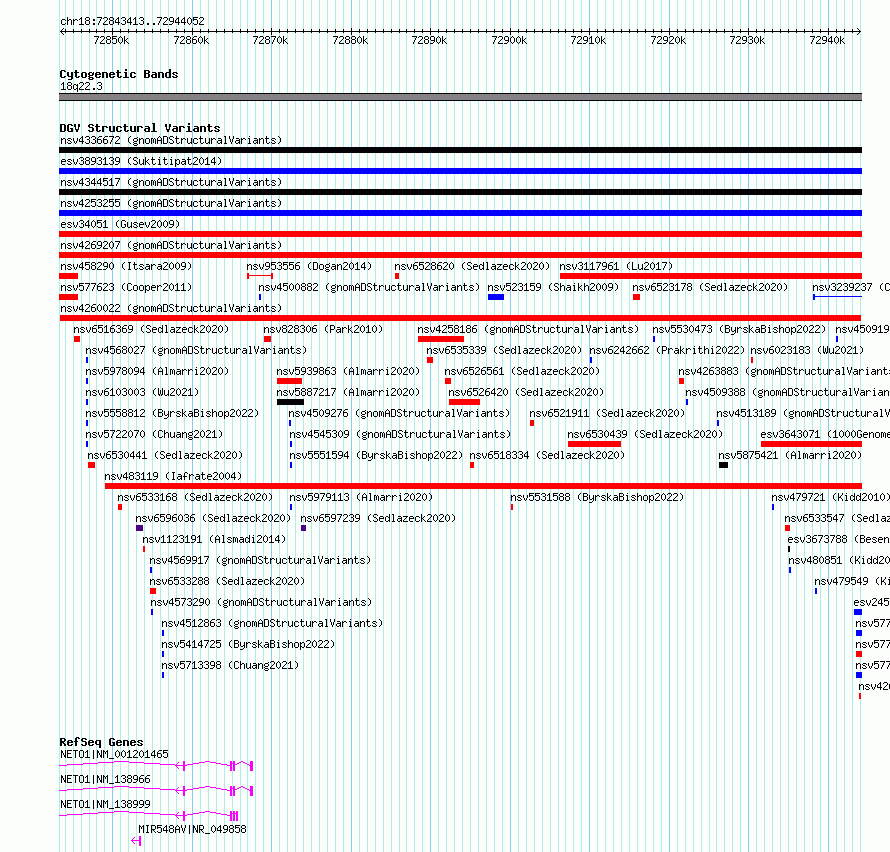The height and width of the screenshot is (852, 890).
Task: Click nsv6242662 Prakrithi2022 label
Action: (x=667, y=350)
